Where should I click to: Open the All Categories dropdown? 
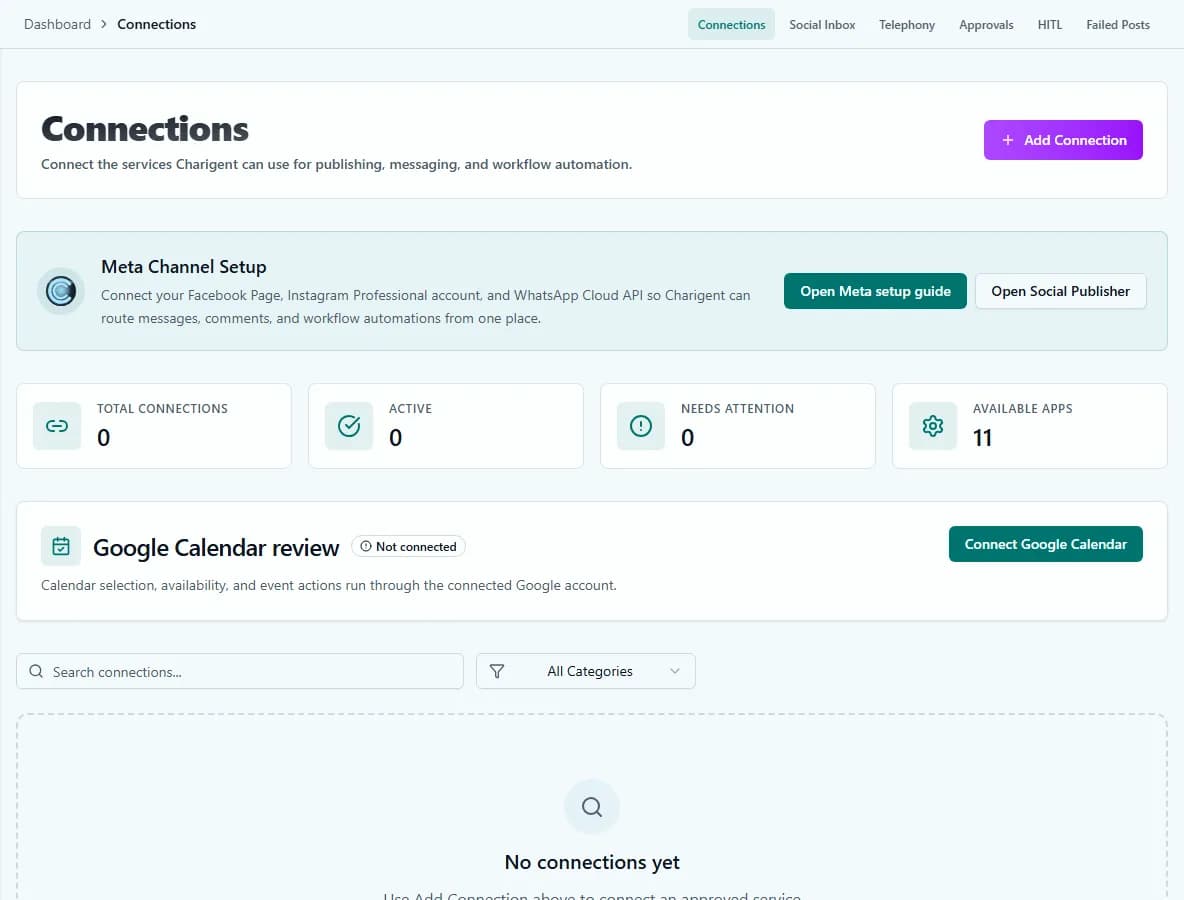point(586,671)
